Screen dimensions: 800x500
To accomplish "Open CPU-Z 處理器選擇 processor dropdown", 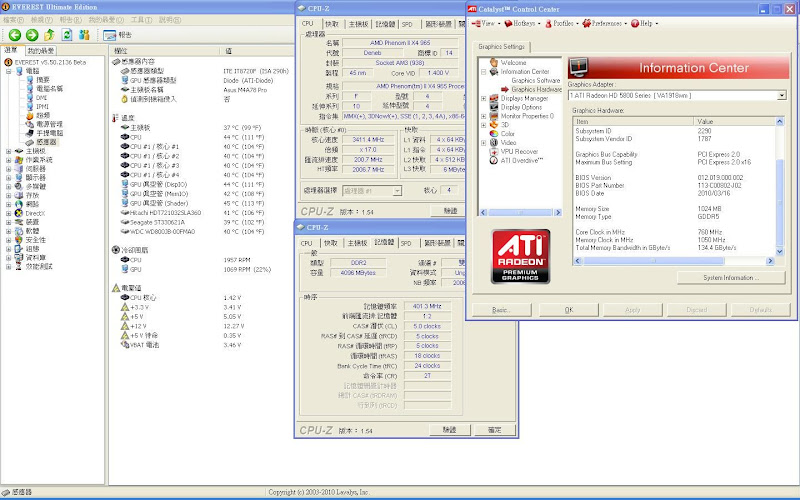I will click(397, 191).
